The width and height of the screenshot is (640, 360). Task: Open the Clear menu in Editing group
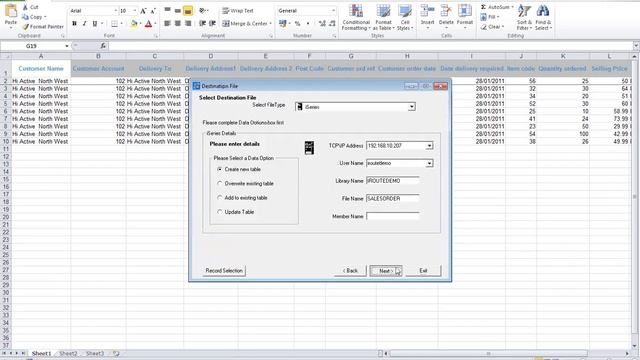(x=492, y=27)
